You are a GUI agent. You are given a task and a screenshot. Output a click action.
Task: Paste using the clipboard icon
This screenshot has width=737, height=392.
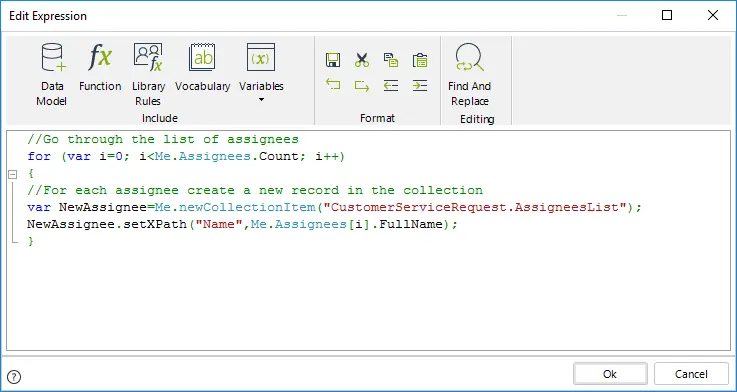[x=420, y=60]
